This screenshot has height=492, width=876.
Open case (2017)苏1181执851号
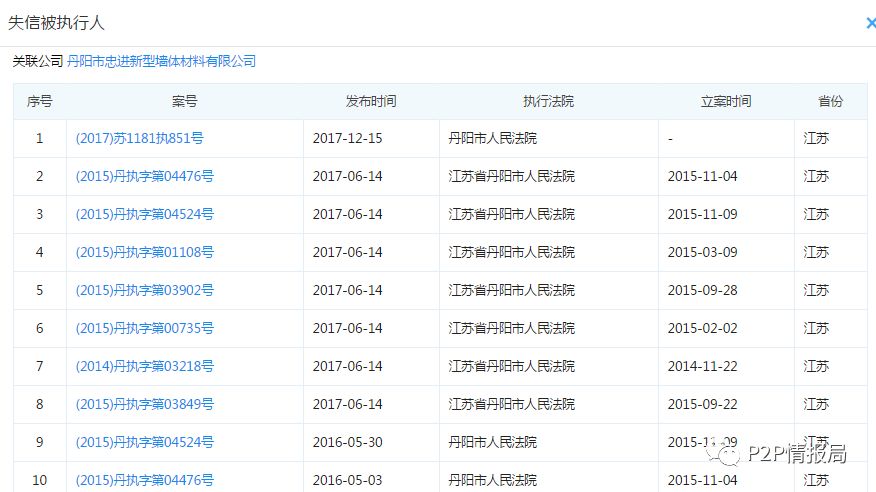140,138
